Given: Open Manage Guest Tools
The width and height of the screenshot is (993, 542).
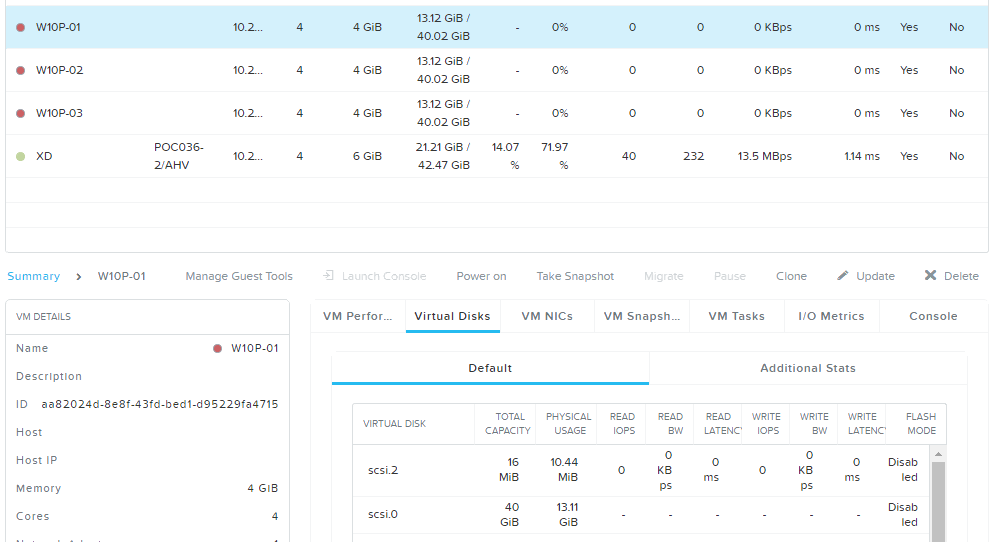Looking at the screenshot, I should (239, 276).
